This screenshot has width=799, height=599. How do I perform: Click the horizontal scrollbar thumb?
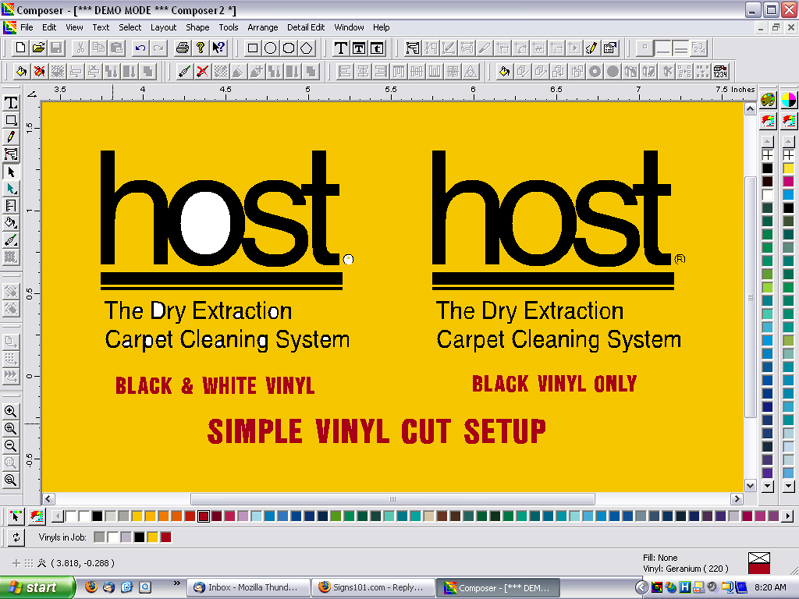pyautogui.click(x=392, y=499)
